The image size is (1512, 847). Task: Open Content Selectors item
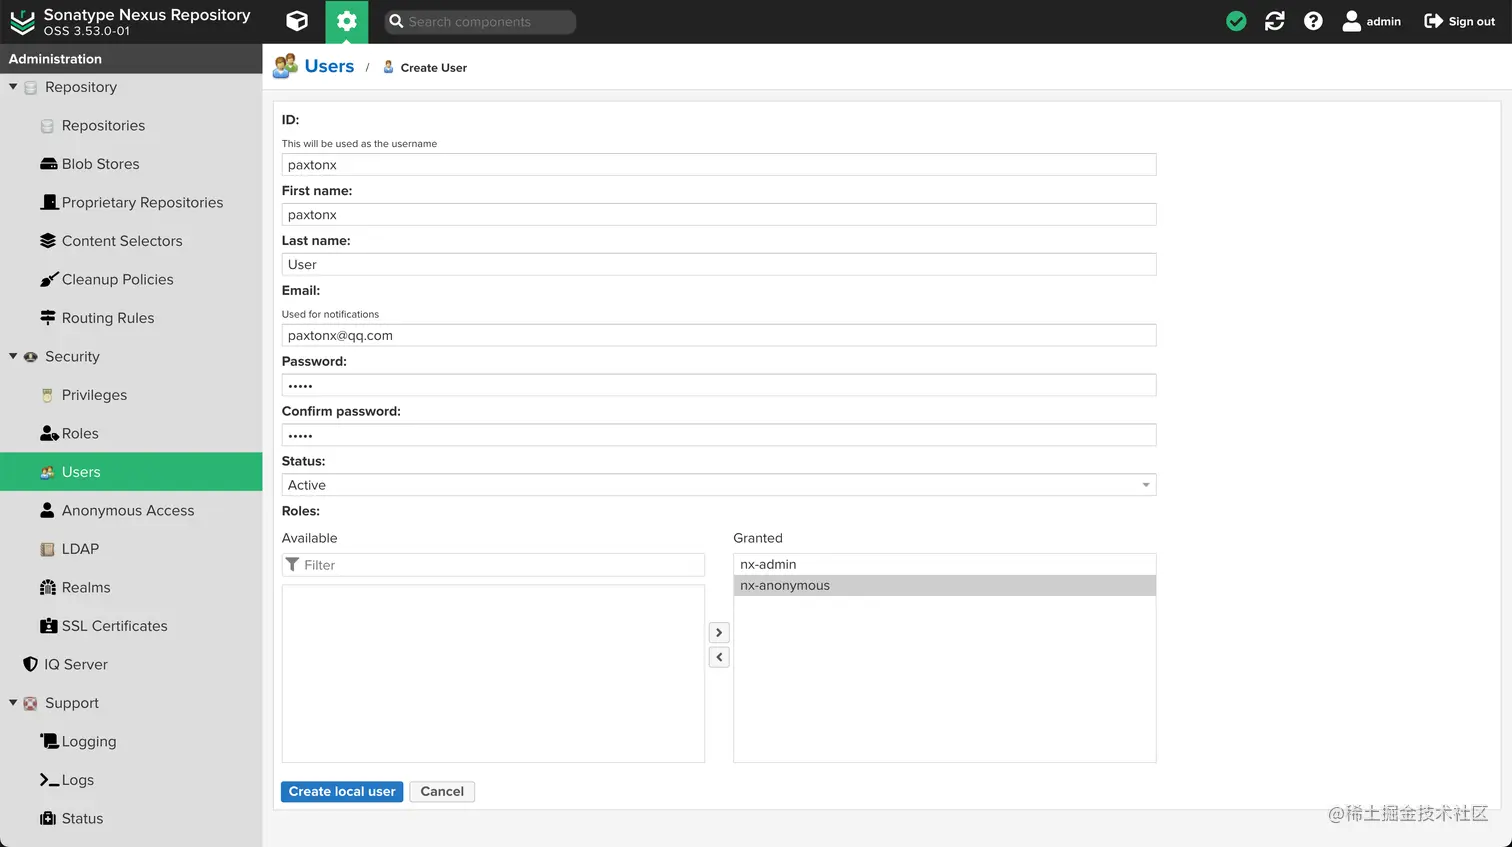[122, 241]
